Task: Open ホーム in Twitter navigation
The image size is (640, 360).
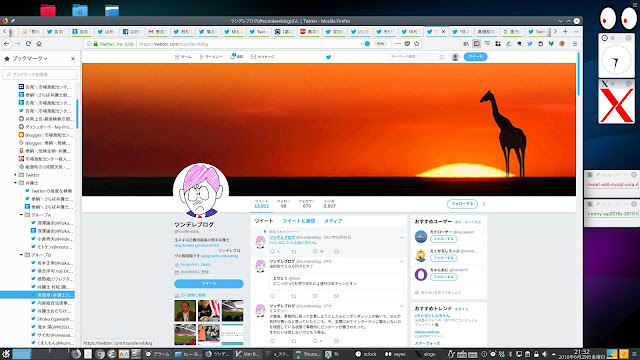Action: [x=183, y=57]
